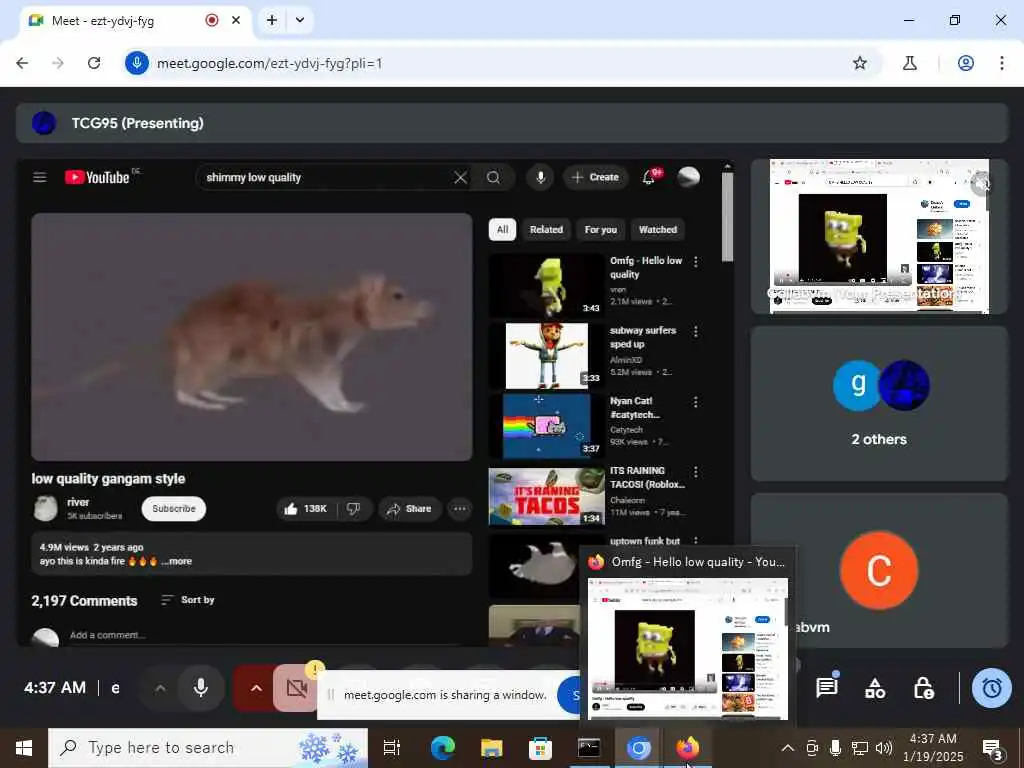Open the Meet activities icon
The height and width of the screenshot is (768, 1024).
pyautogui.click(x=875, y=688)
